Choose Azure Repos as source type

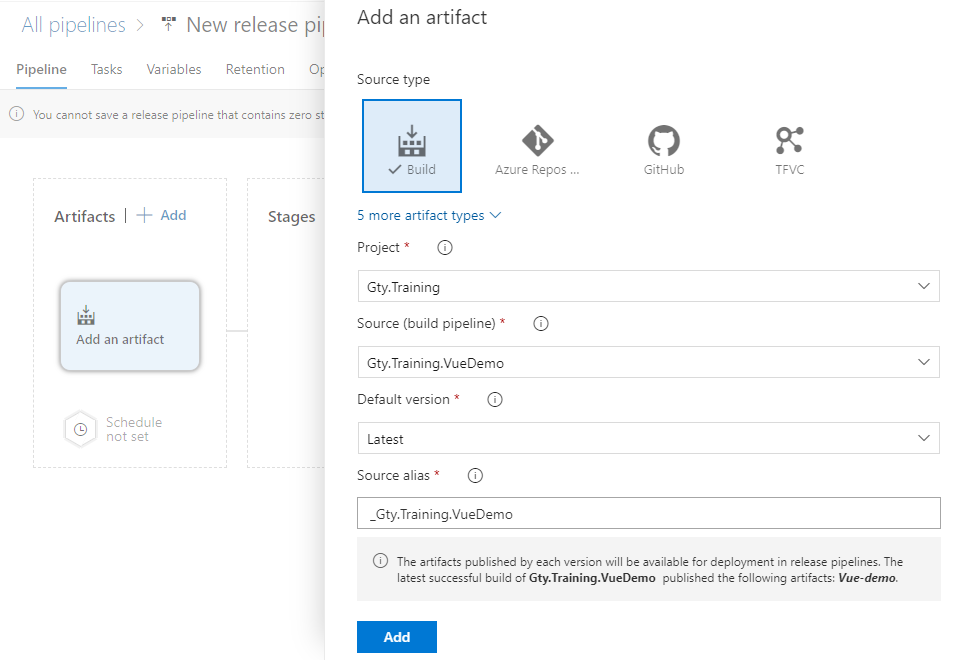[x=537, y=150]
